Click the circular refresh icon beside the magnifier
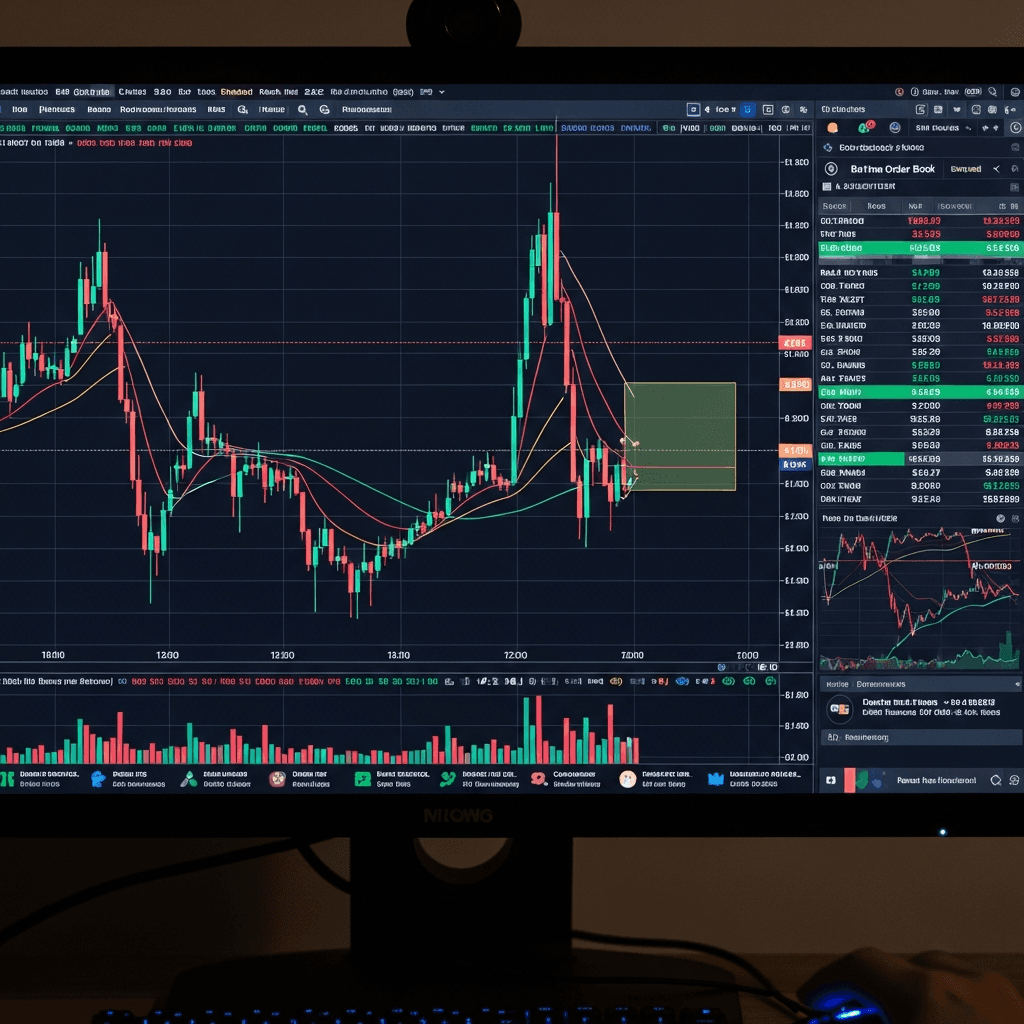The width and height of the screenshot is (1024, 1024). click(x=325, y=110)
